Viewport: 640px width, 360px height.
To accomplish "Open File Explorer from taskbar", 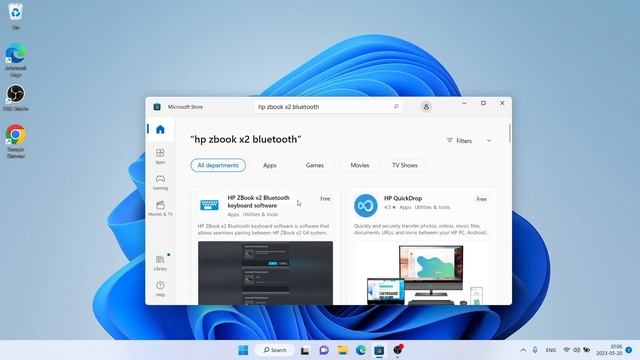I will pos(342,350).
